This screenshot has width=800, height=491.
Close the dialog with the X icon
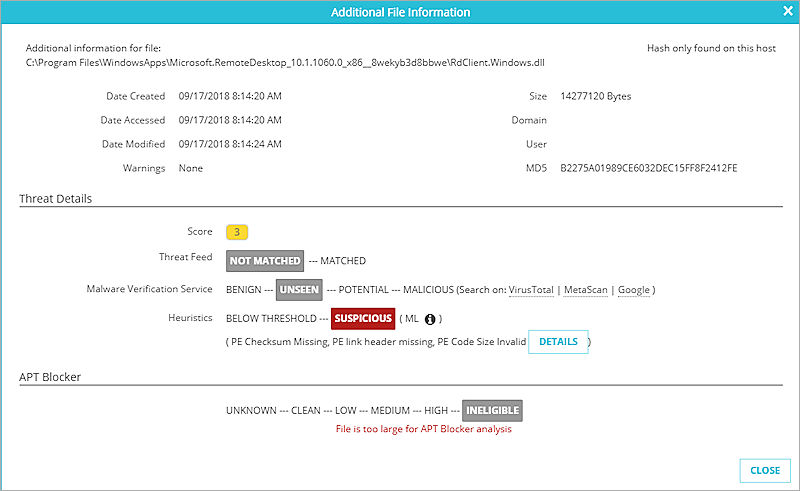[788, 12]
